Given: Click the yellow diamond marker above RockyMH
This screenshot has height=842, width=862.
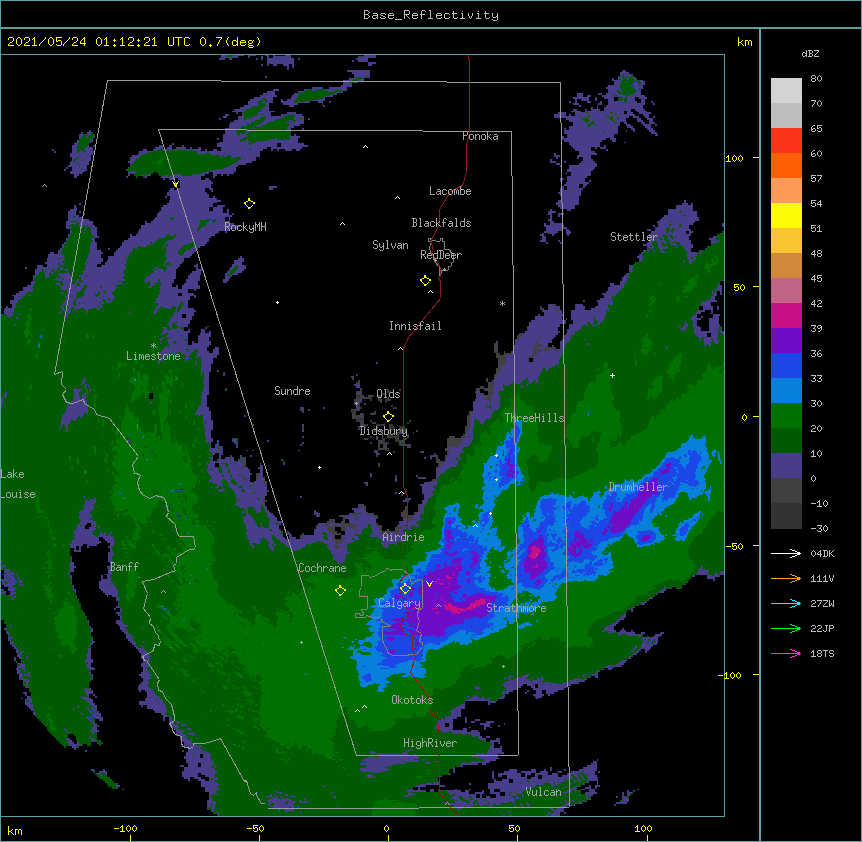Looking at the screenshot, I should 249,204.
